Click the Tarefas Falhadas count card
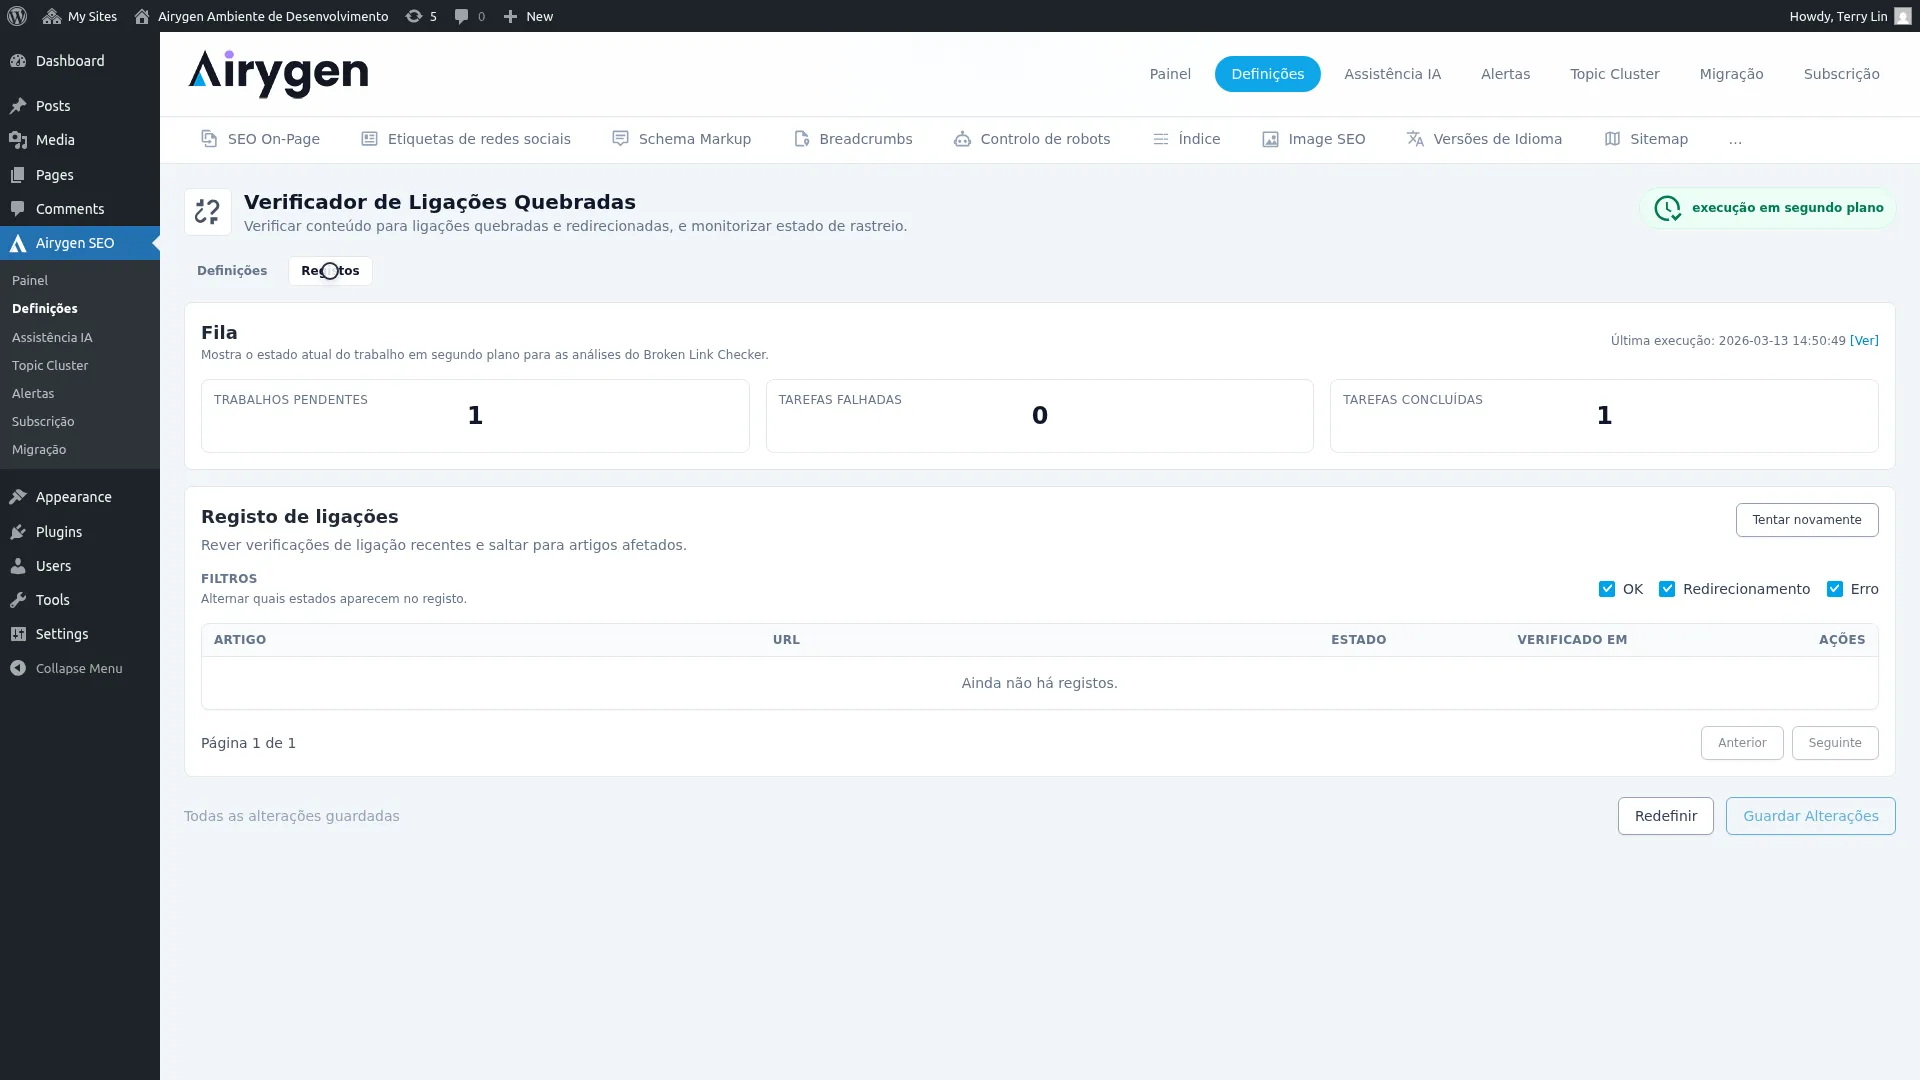 tap(1039, 416)
